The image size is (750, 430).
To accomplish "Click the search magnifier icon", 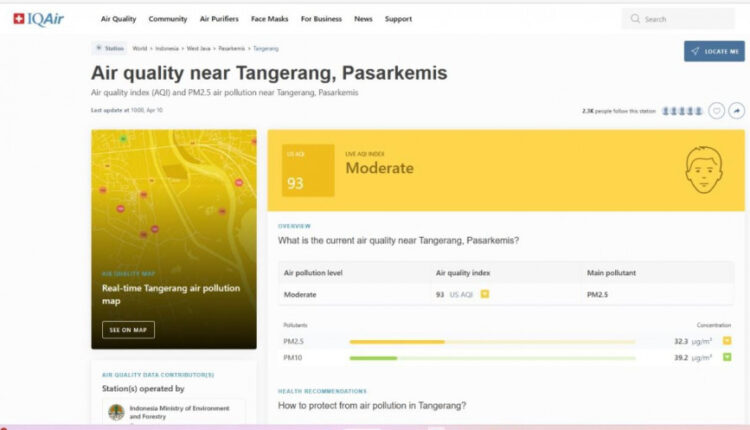I will tap(636, 19).
